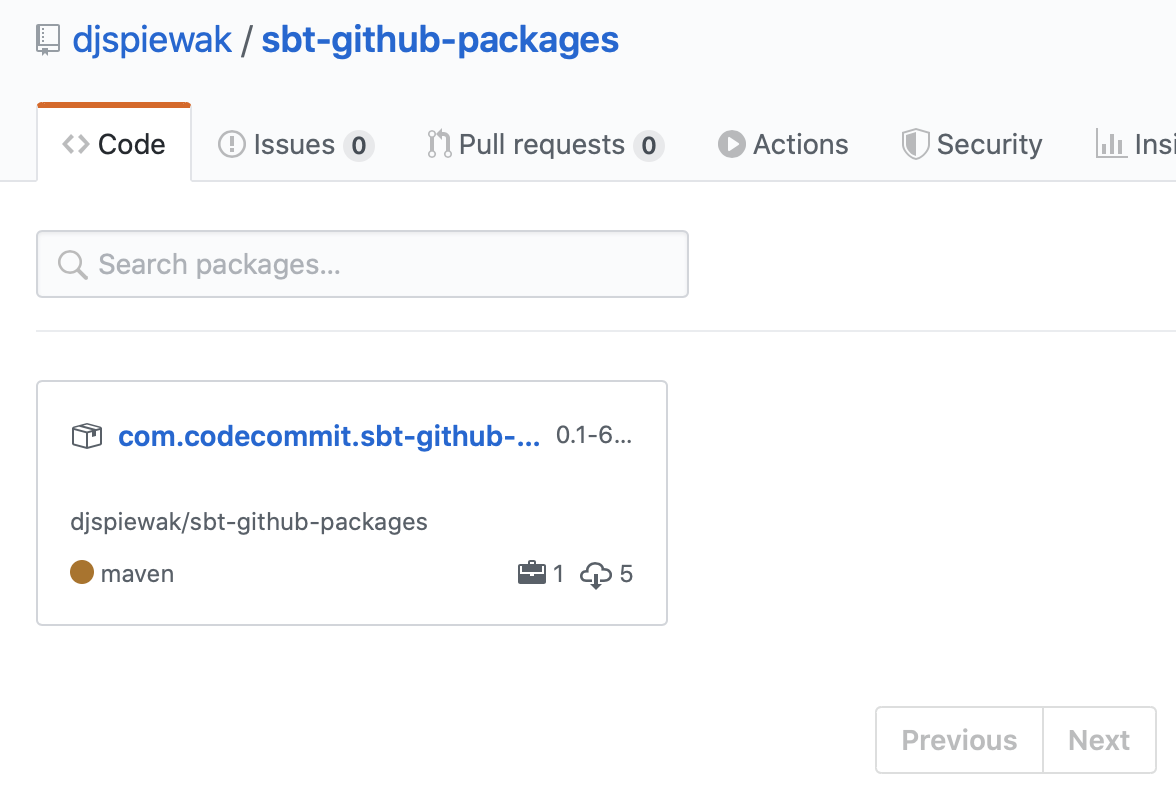Click the package box icon
This screenshot has width=1176, height=806.
tap(86, 436)
